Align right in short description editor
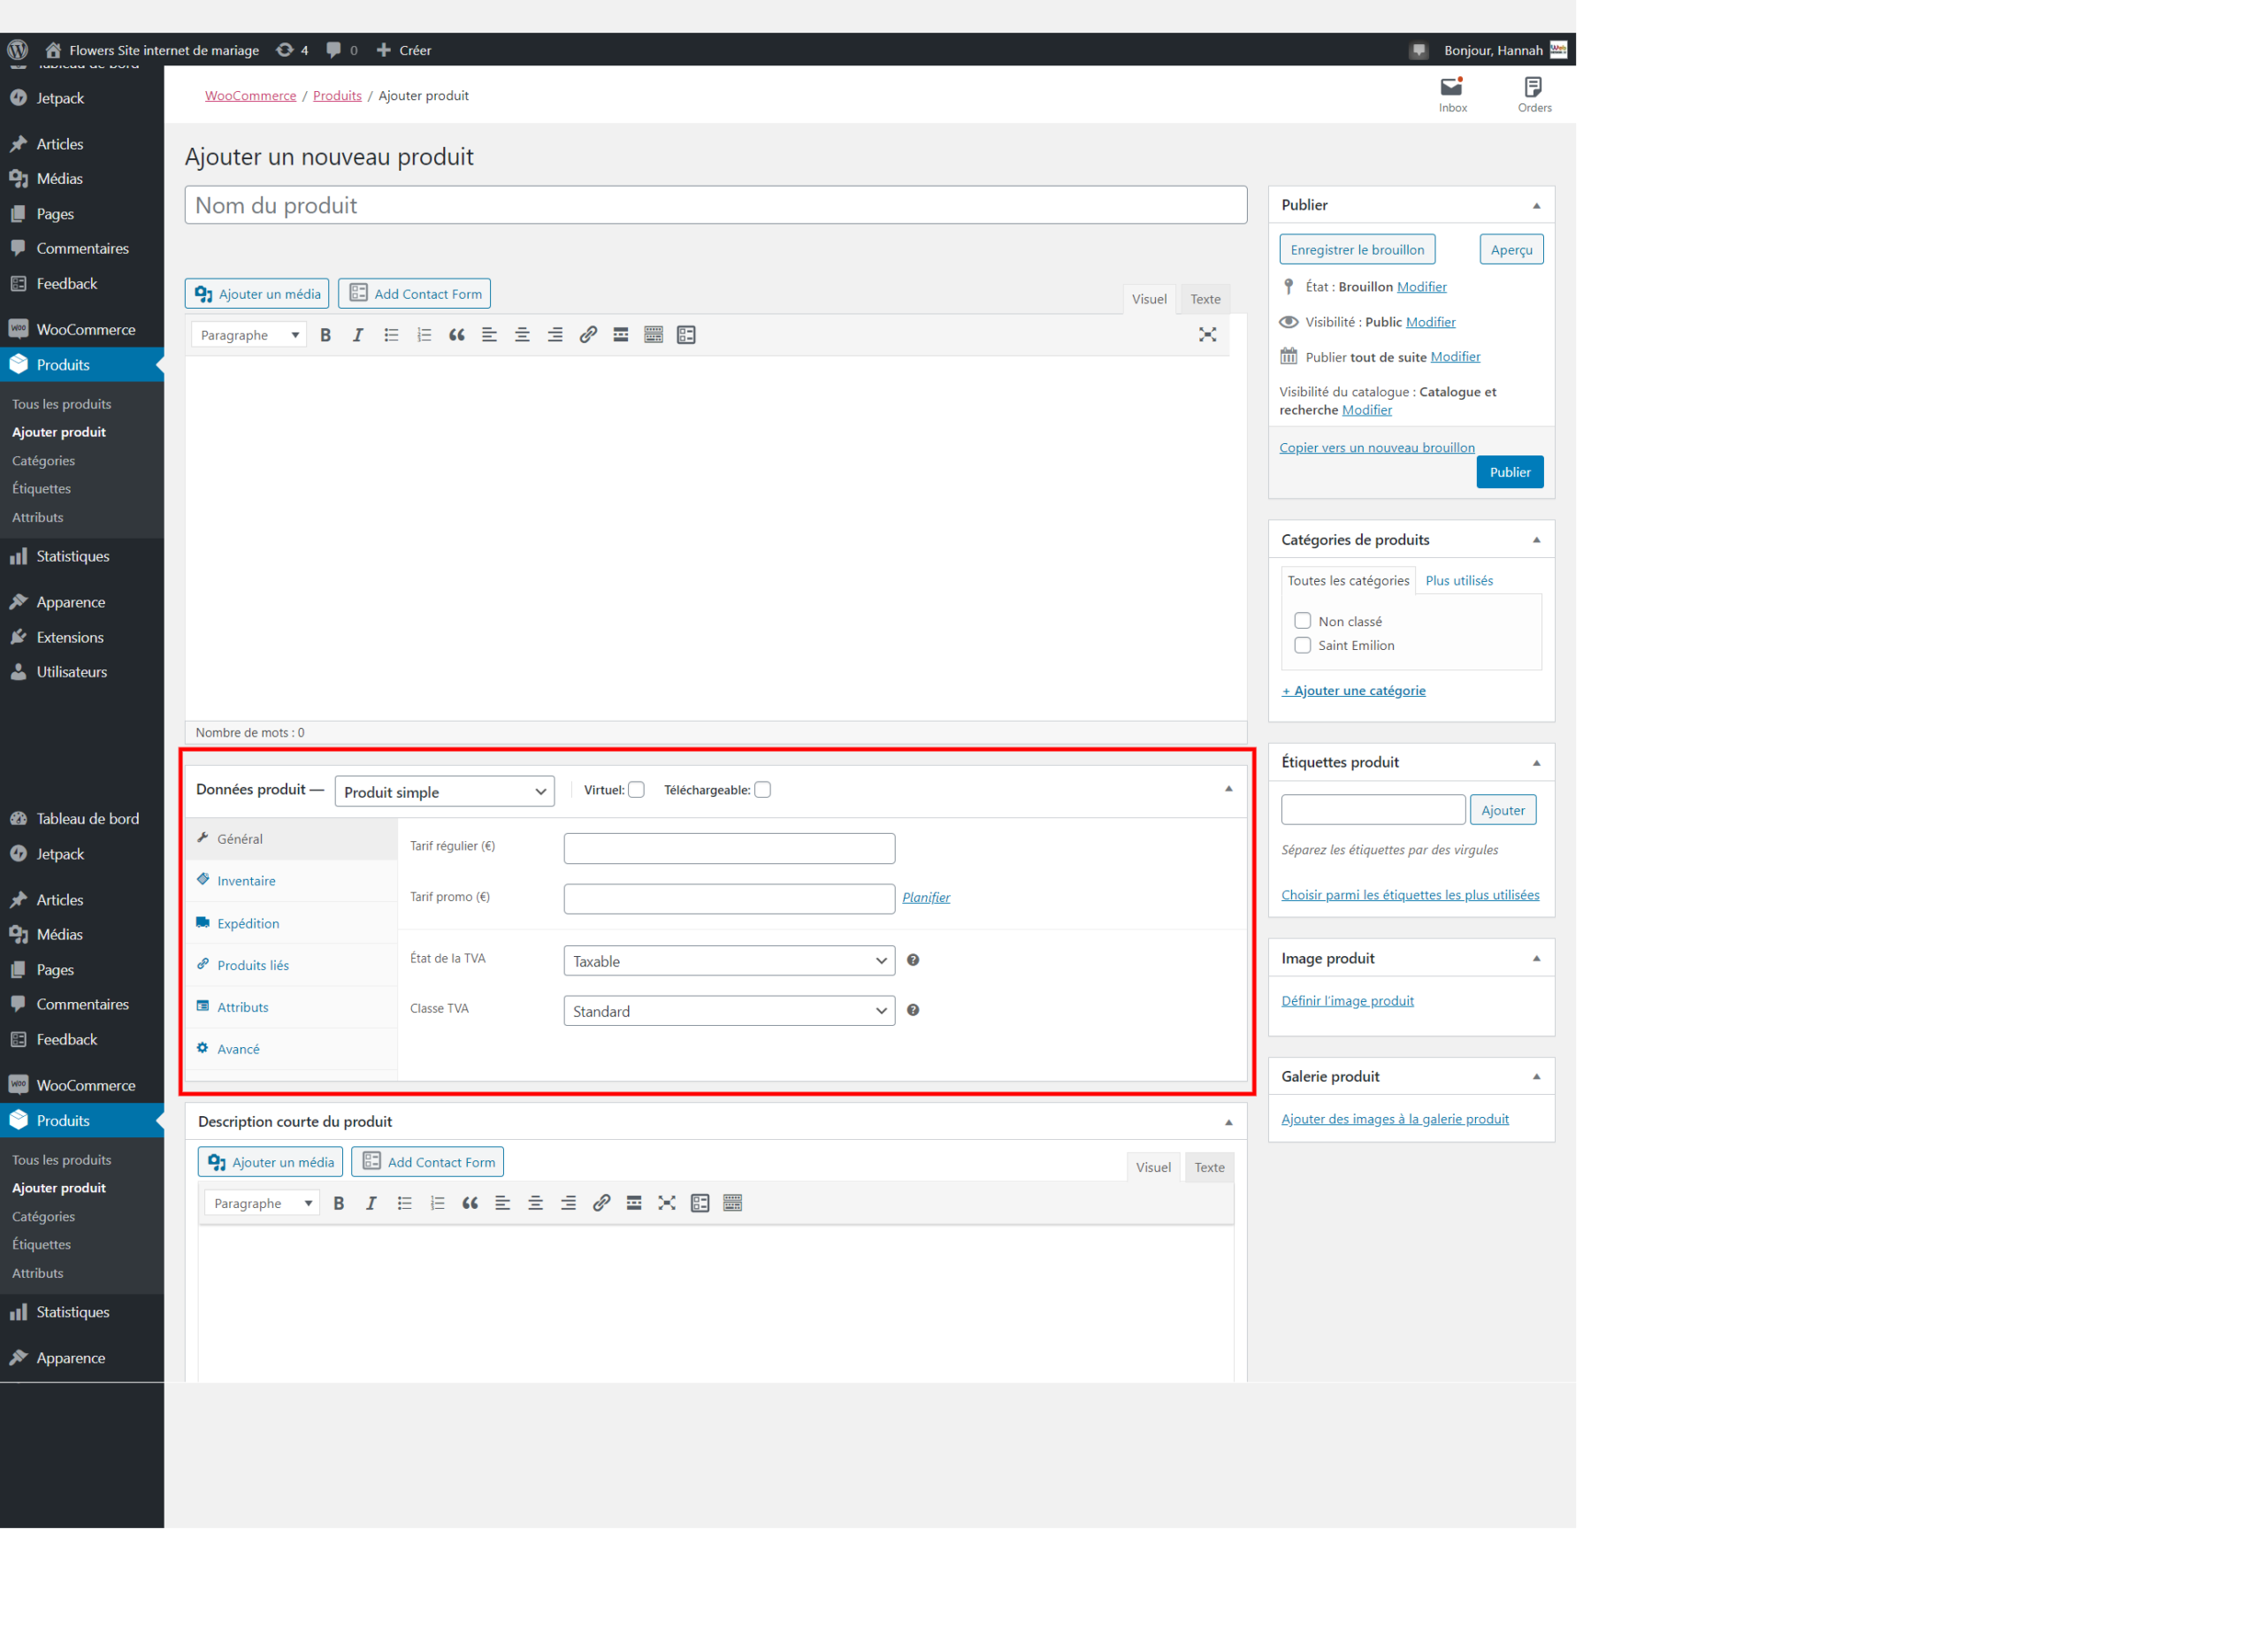 click(568, 1203)
